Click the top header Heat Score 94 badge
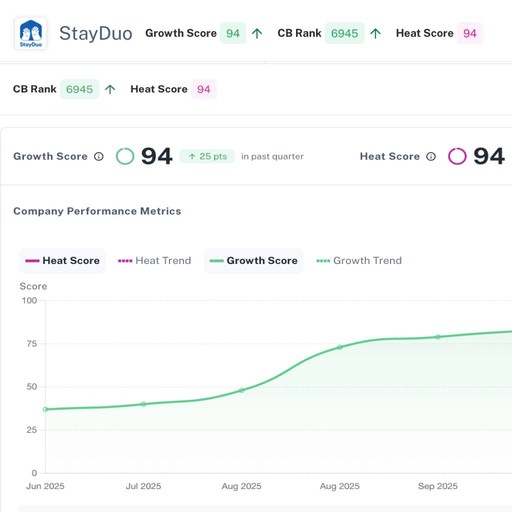The image size is (512, 512). tap(470, 33)
